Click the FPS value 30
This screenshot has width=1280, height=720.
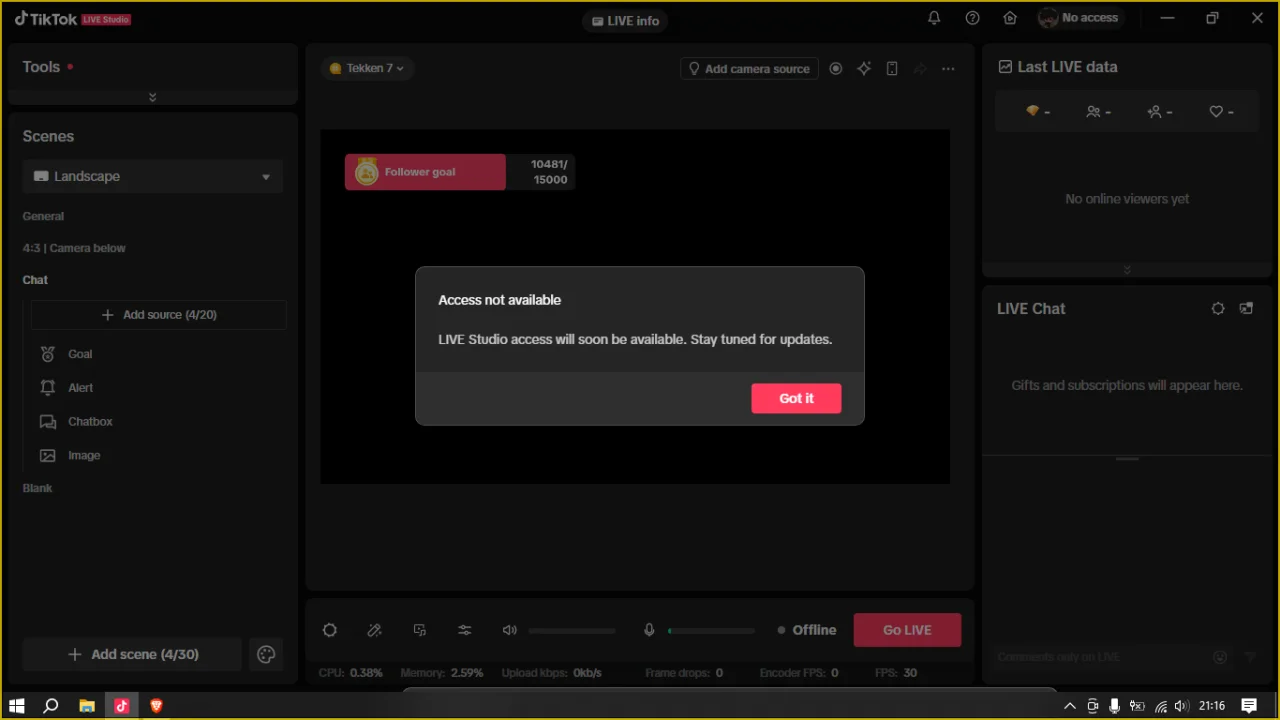click(910, 673)
